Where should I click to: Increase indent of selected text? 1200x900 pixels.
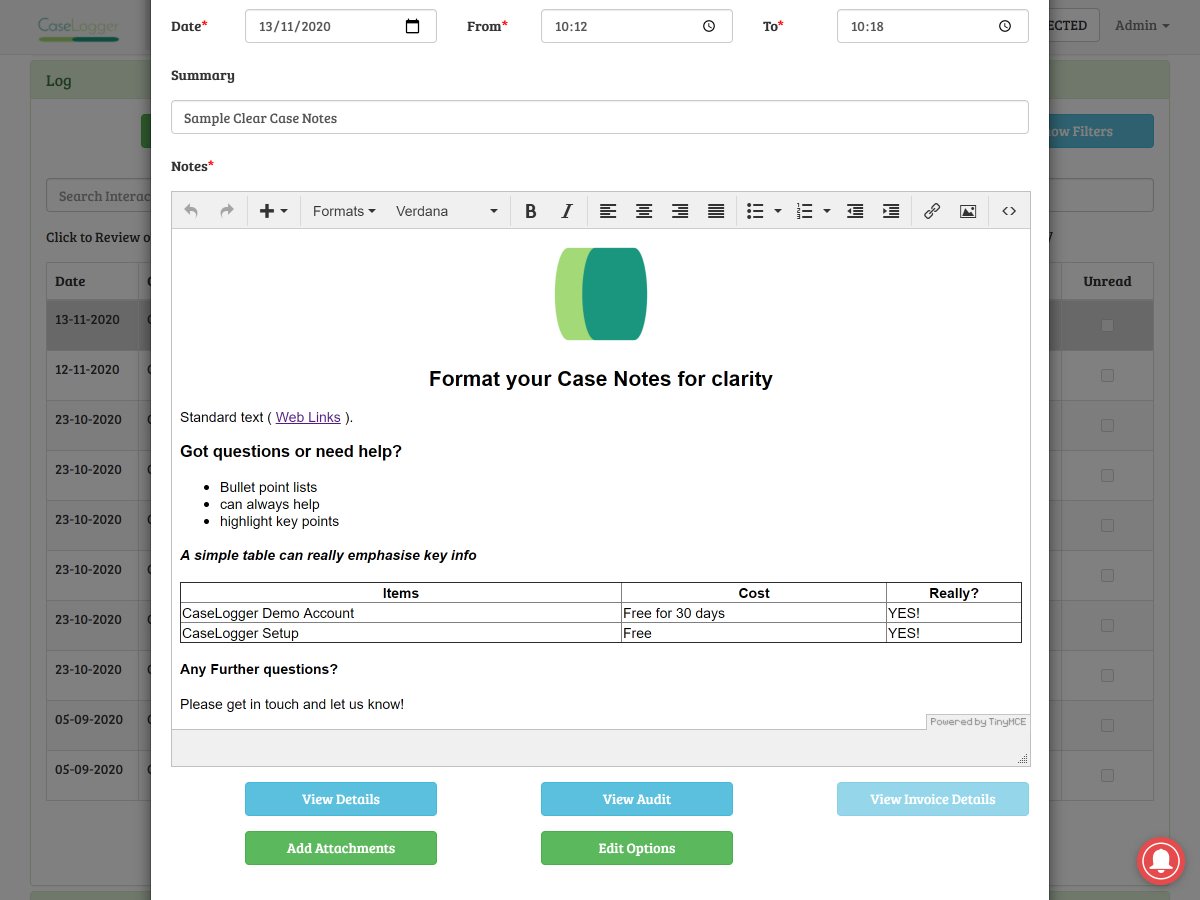click(x=891, y=211)
